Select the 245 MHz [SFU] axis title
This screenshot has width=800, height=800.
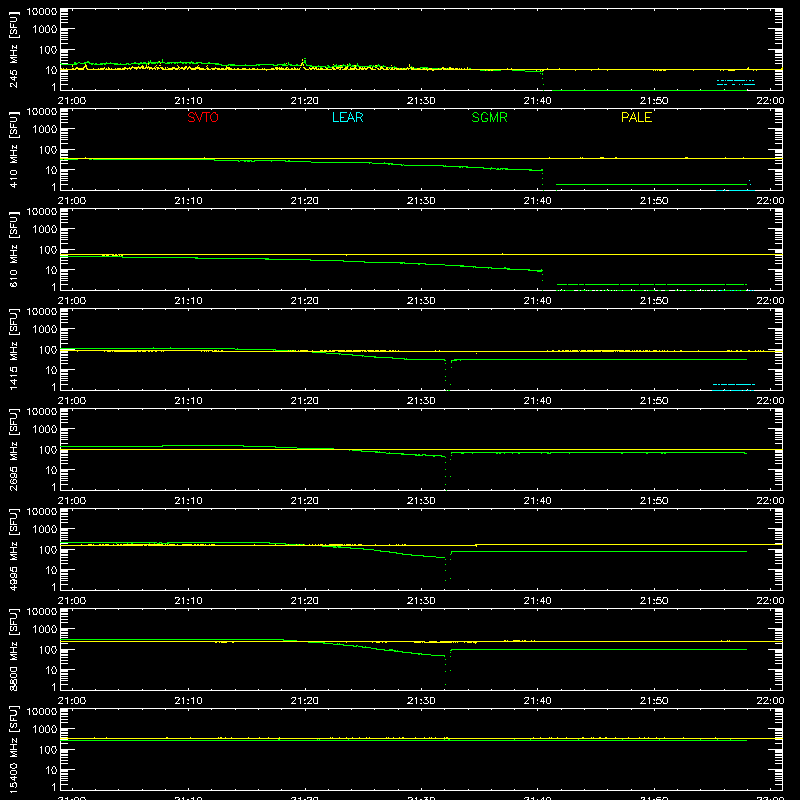coord(14,49)
